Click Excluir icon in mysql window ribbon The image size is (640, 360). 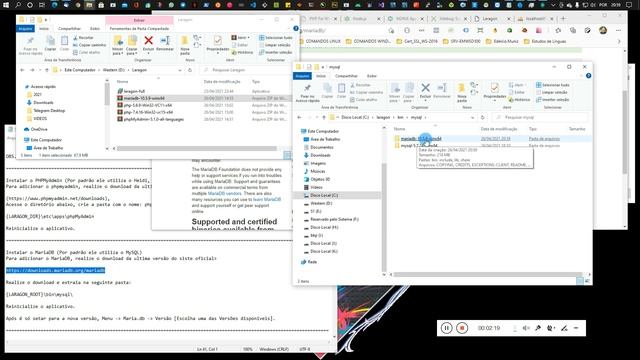425,91
